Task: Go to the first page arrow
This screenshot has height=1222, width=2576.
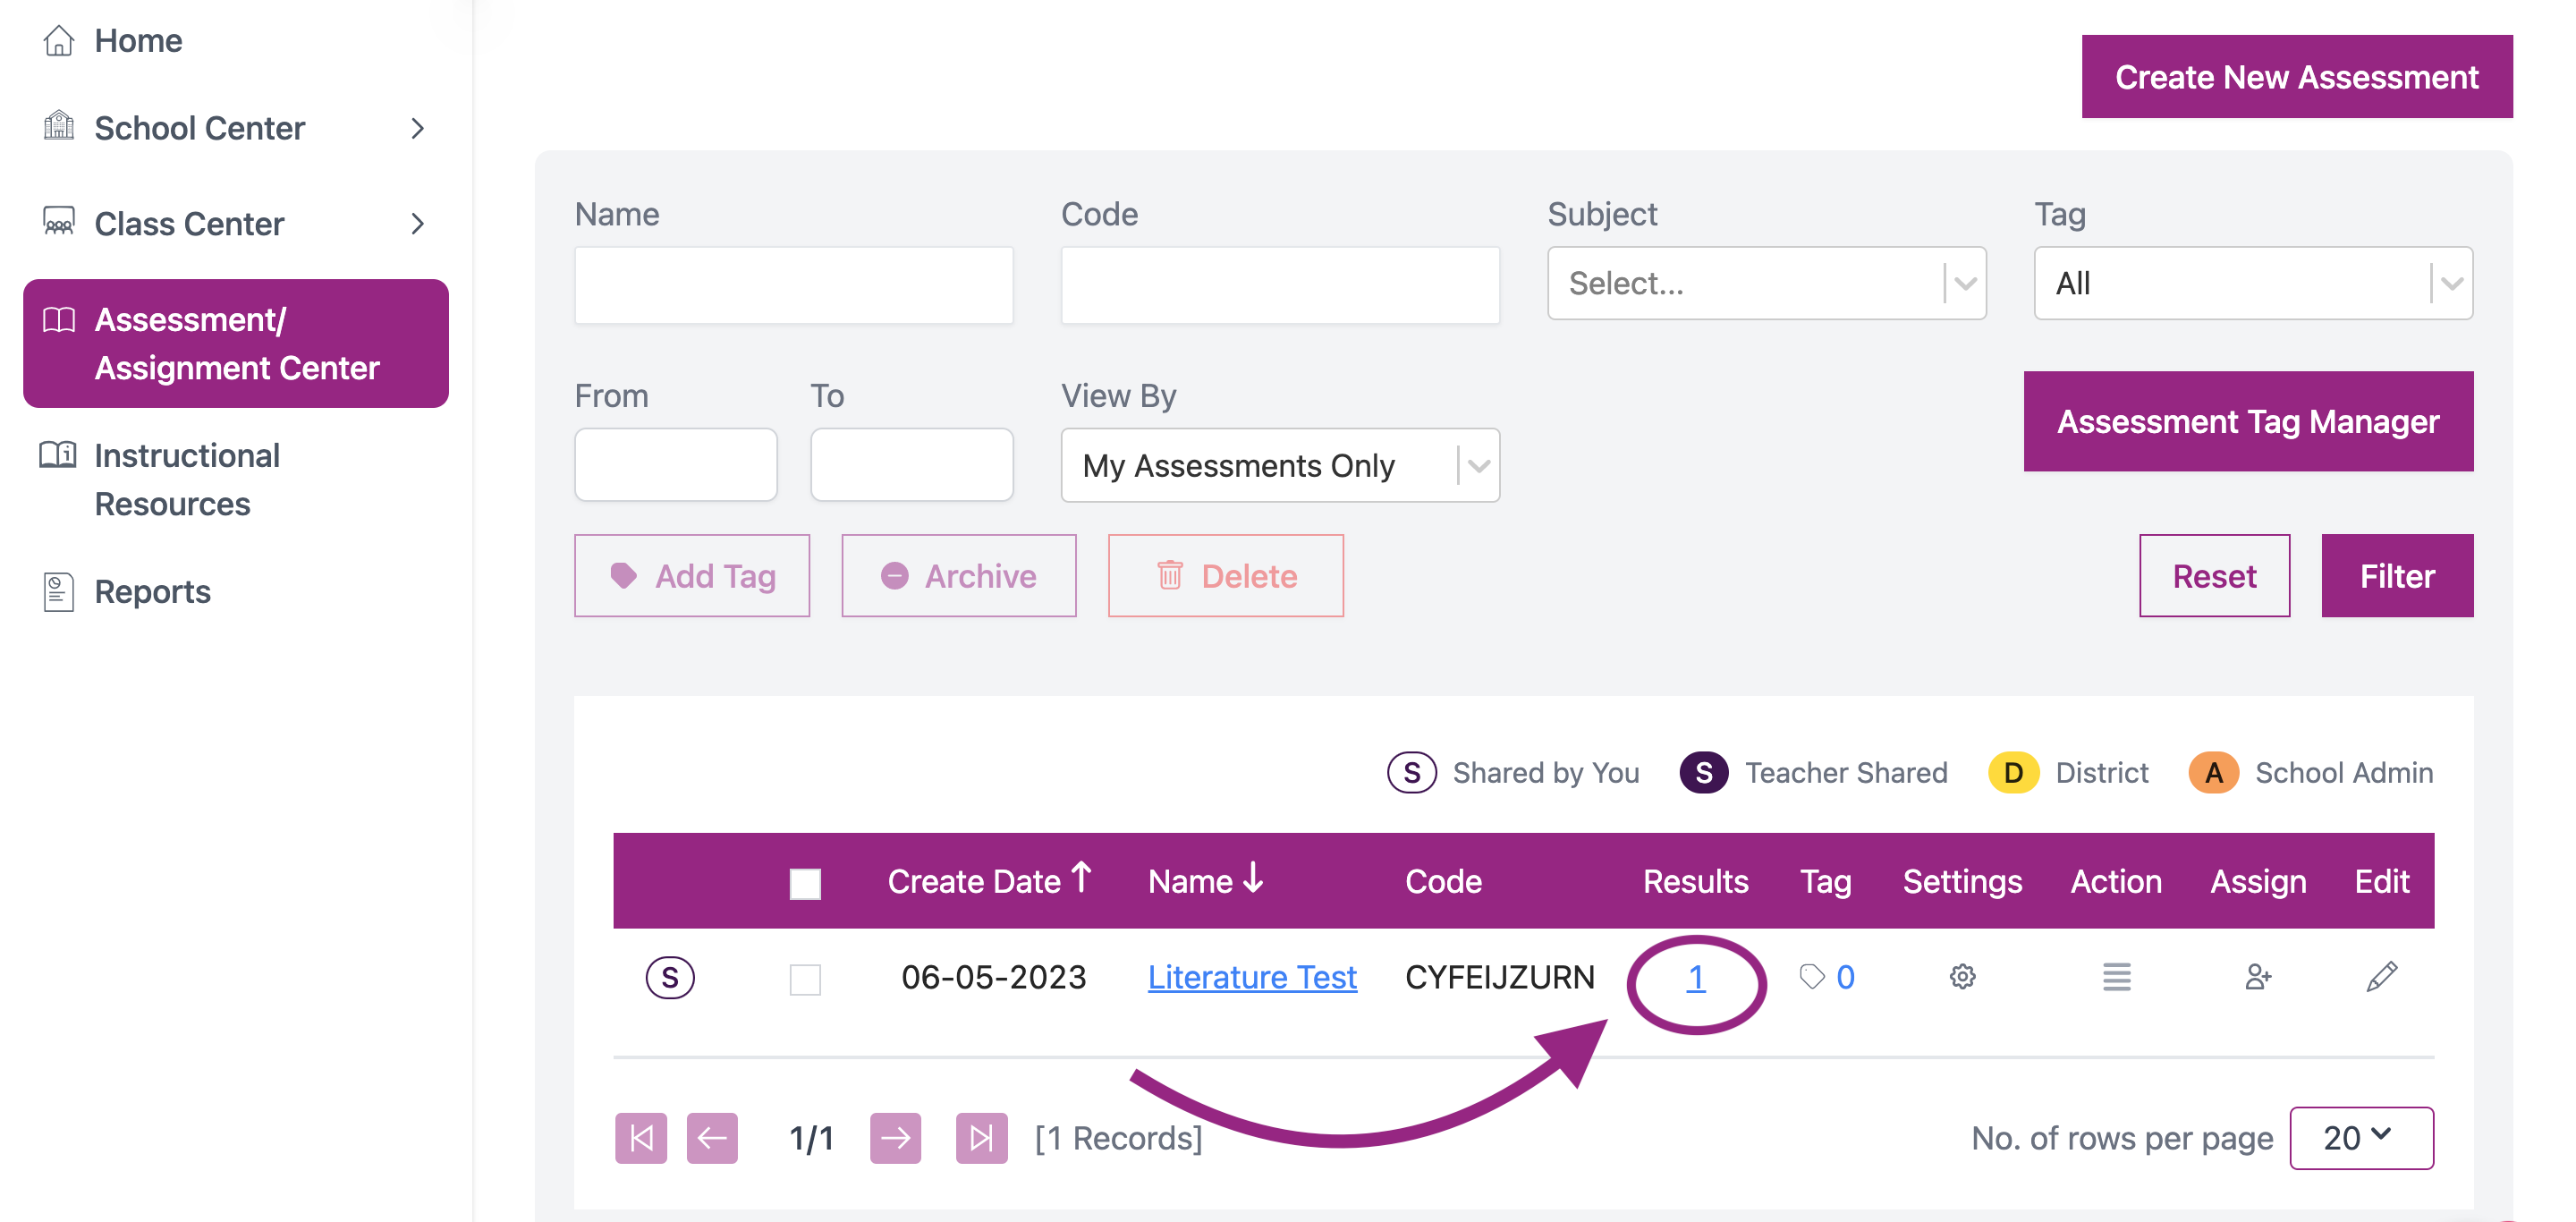Action: [641, 1137]
